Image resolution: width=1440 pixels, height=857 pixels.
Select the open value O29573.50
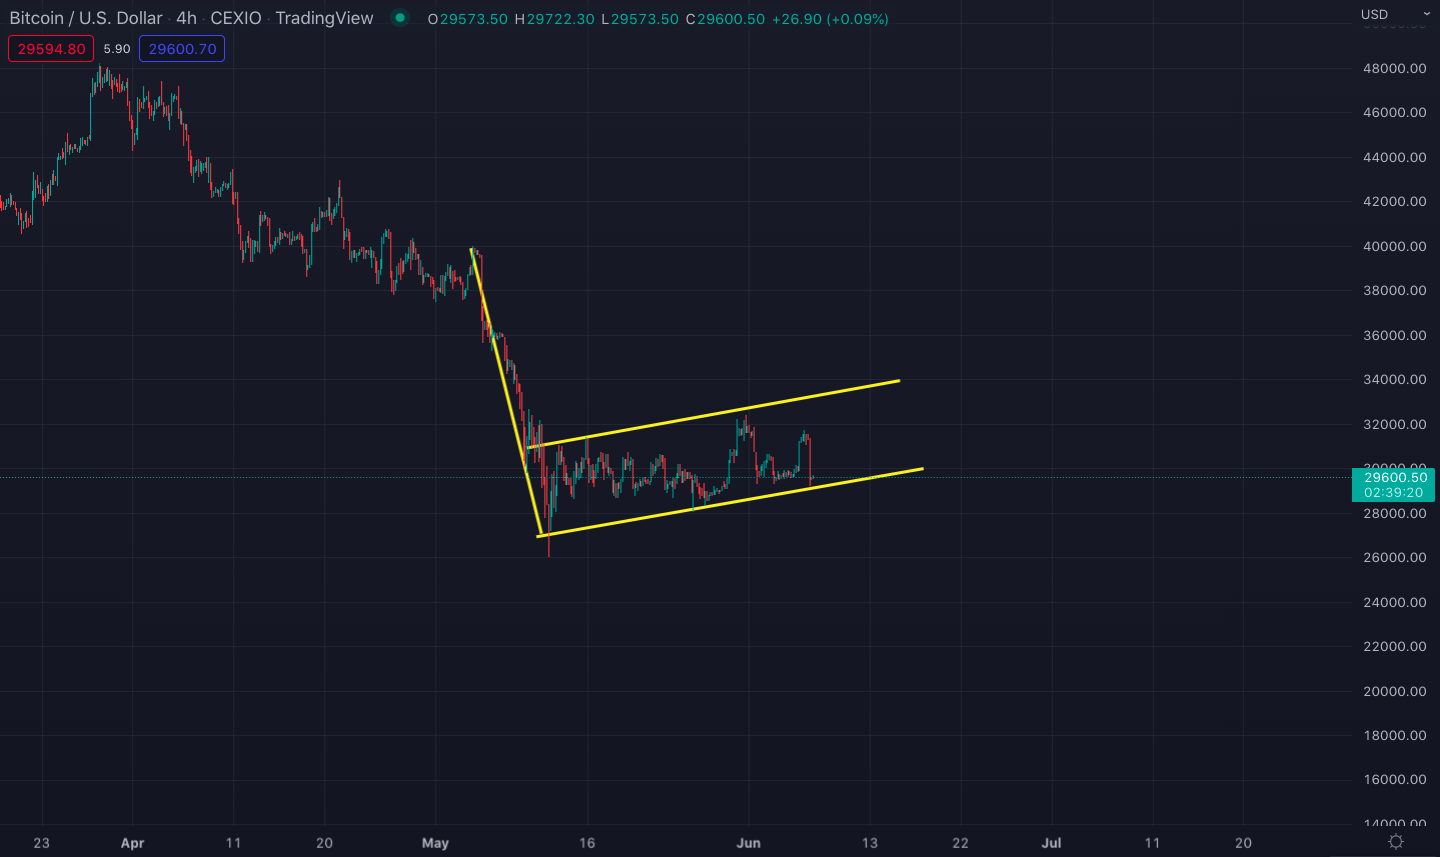point(467,19)
